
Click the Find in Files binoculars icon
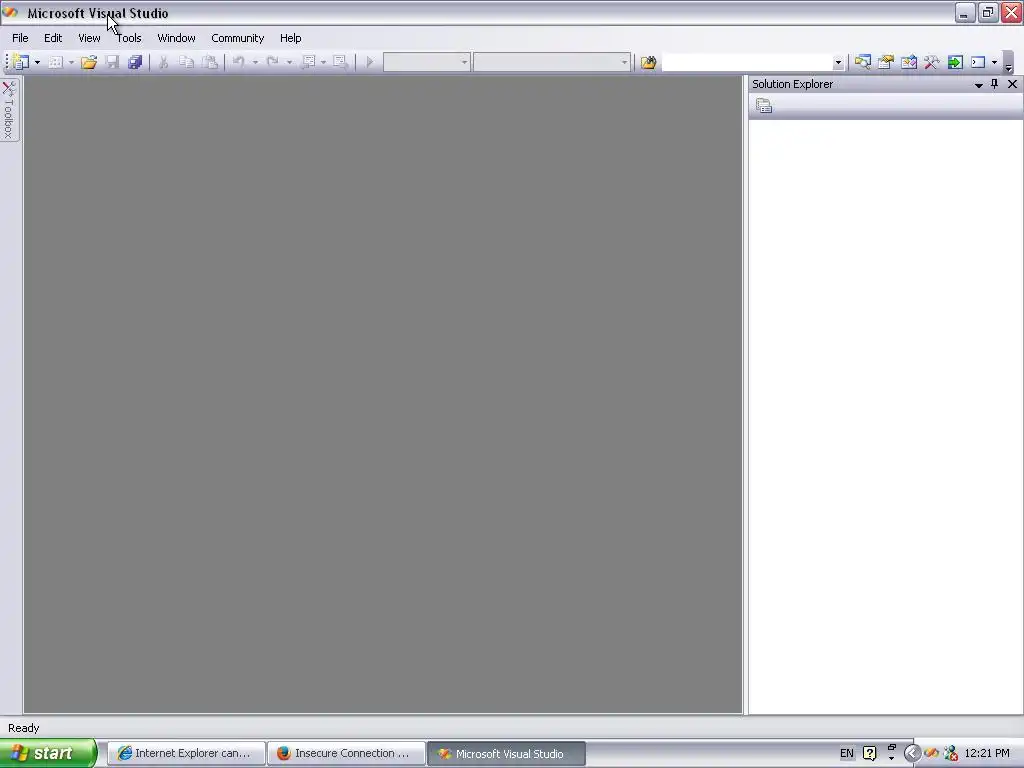coord(648,62)
